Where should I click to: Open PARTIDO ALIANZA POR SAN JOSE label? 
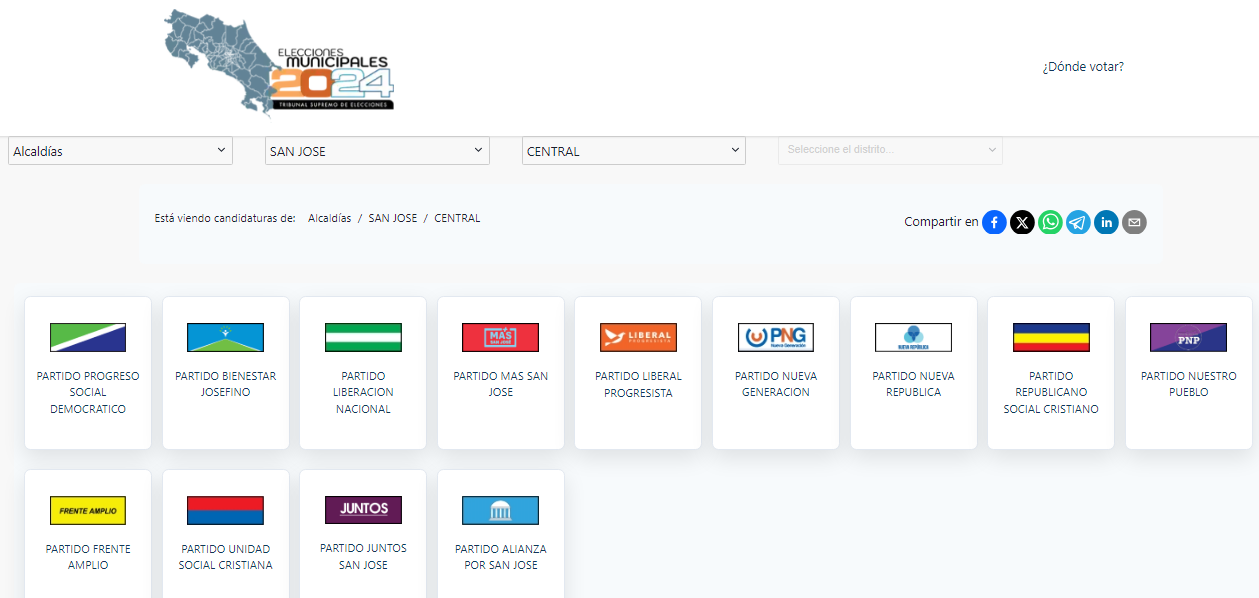500,557
